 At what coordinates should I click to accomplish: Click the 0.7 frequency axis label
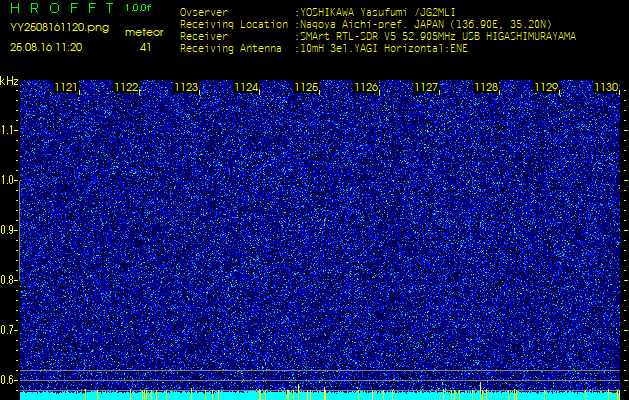tap(7, 330)
